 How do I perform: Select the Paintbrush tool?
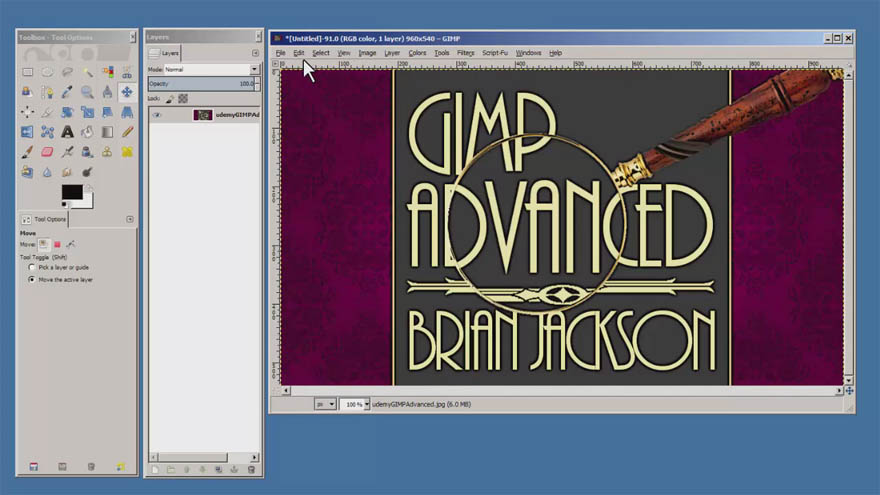click(28, 152)
